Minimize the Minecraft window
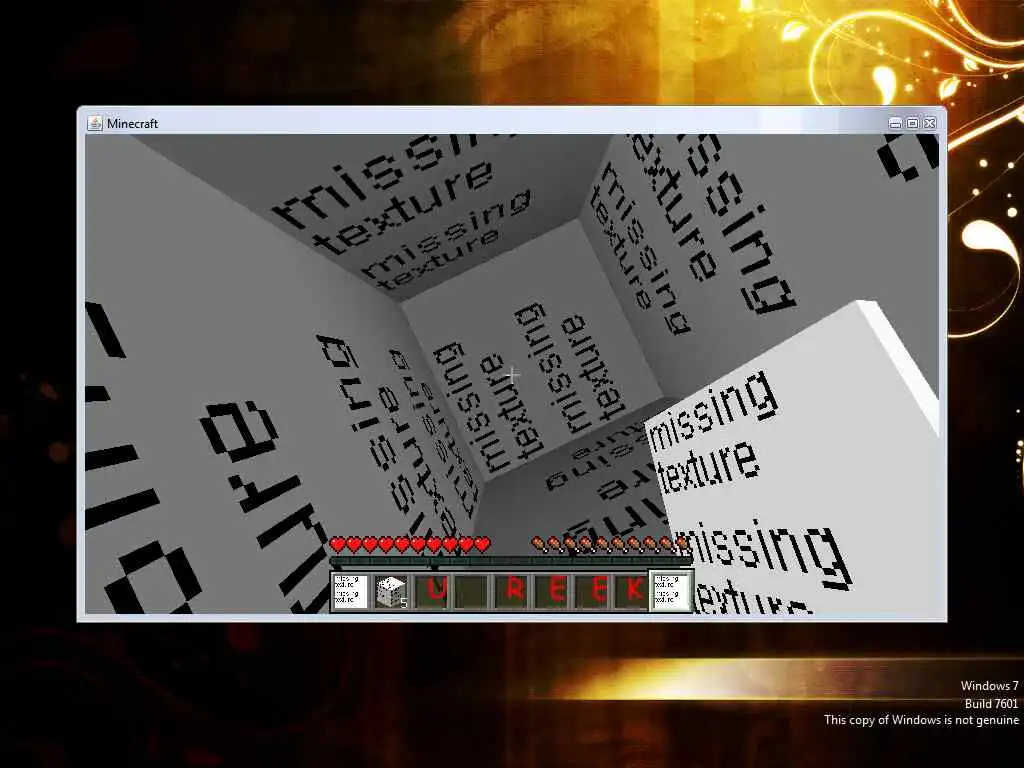Screen dimensions: 1024x768 coord(895,123)
